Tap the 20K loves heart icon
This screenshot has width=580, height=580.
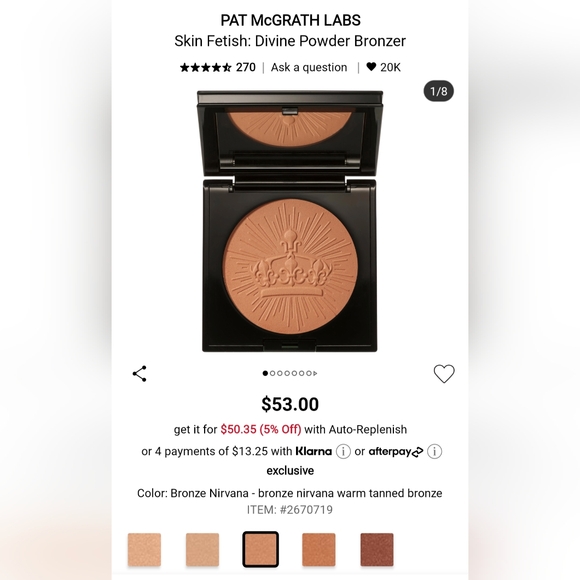[371, 67]
